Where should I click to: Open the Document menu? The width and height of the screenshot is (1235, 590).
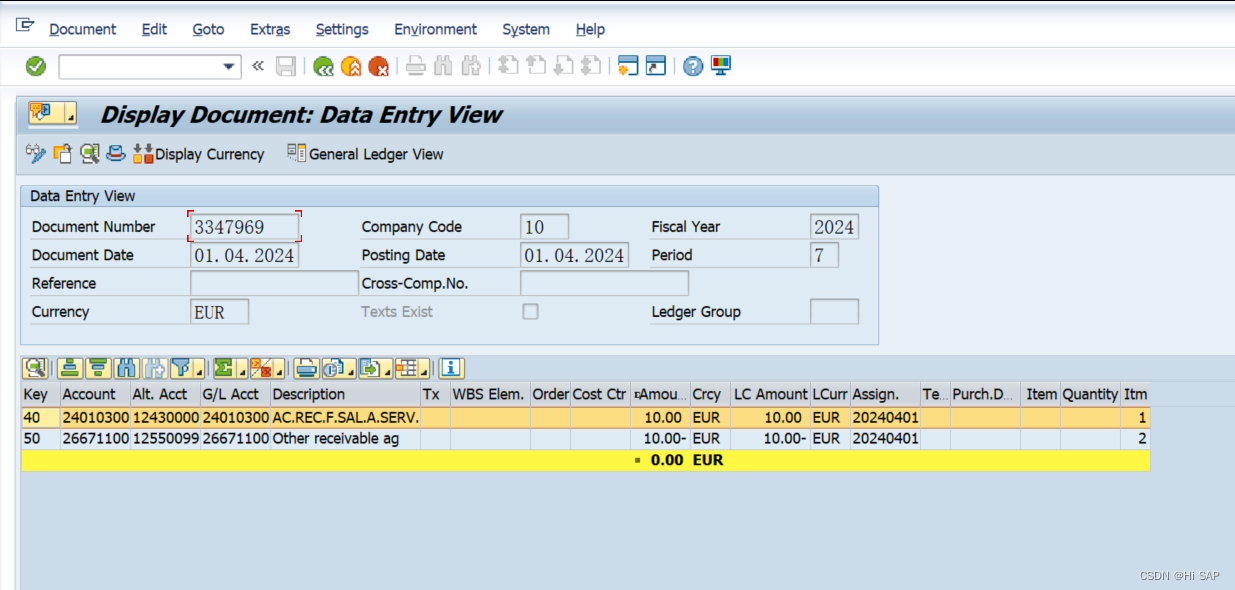83,29
